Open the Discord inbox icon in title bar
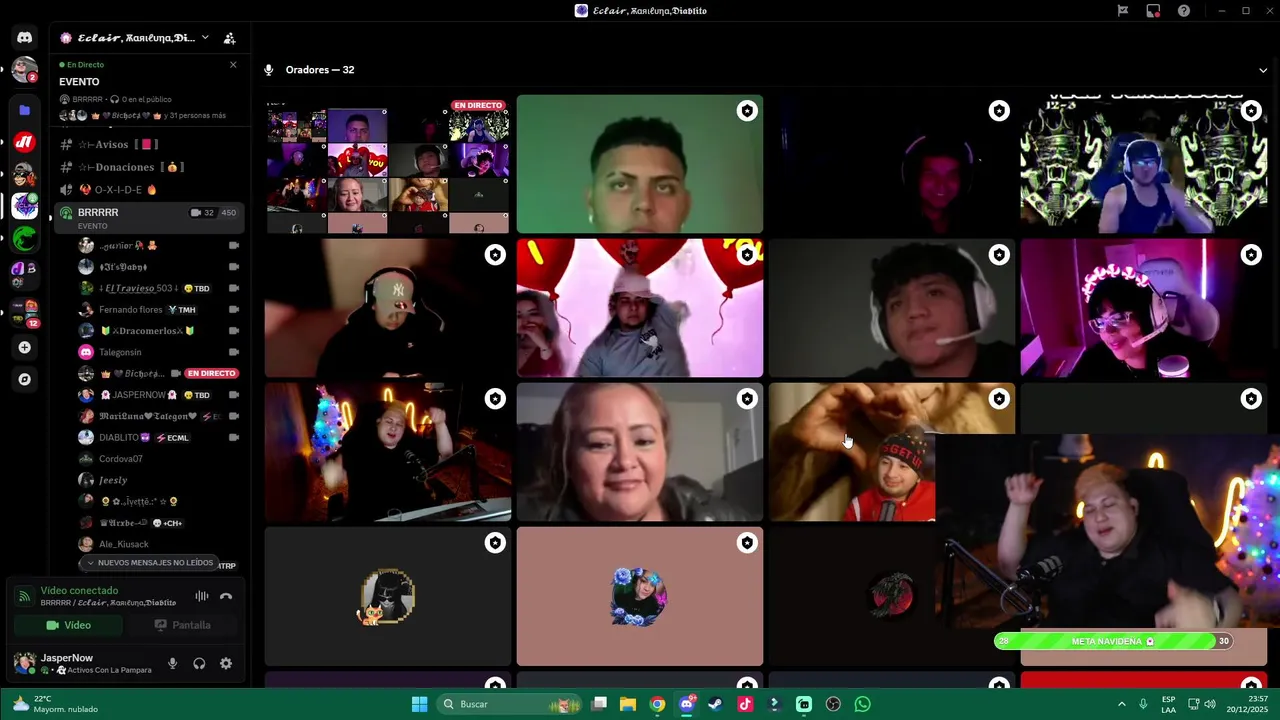The image size is (1280, 720). pos(1123,11)
